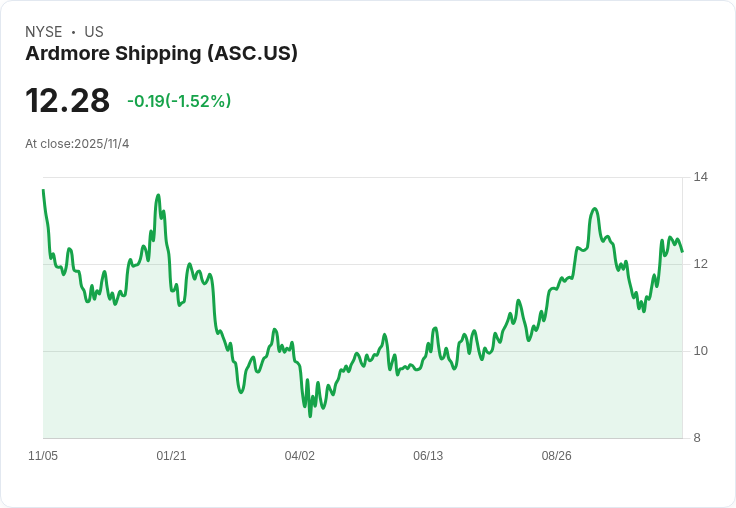Screen dimensions: 736x508
Task: Click the 06/13 date on x-axis
Action: (428, 456)
